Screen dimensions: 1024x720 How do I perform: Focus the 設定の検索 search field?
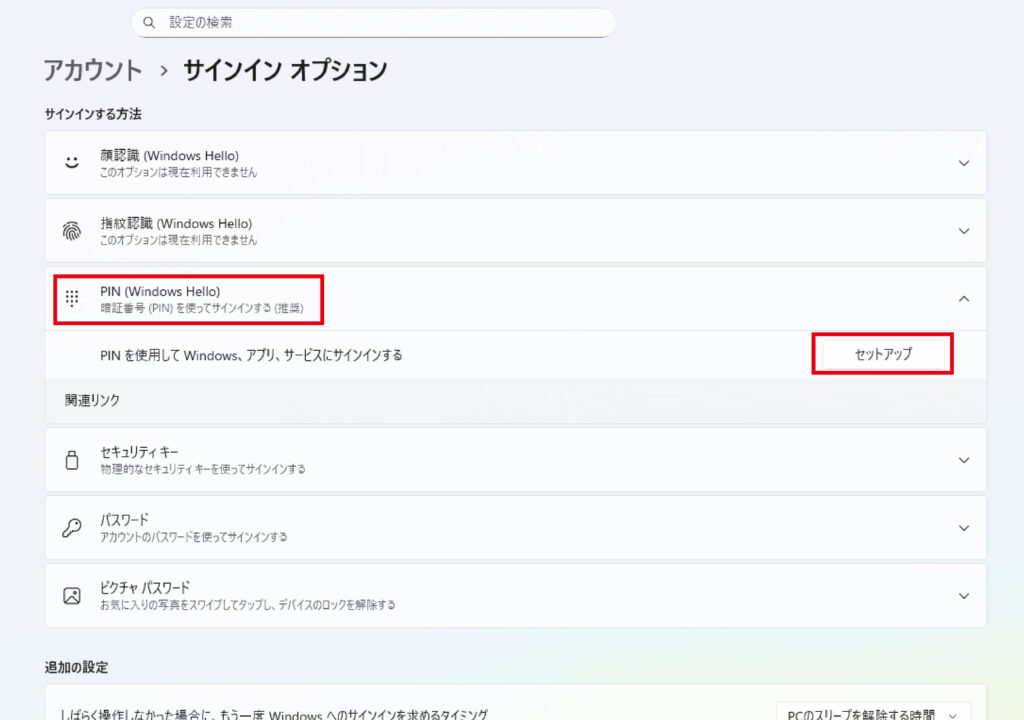pyautogui.click(x=380, y=22)
